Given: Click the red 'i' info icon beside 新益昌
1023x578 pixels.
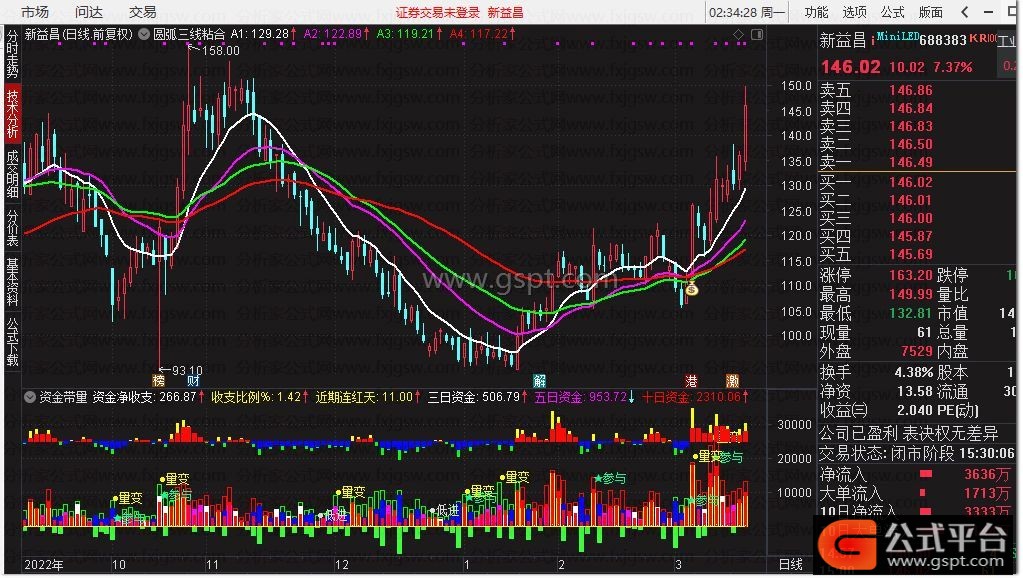Looking at the screenshot, I should click(x=872, y=40).
